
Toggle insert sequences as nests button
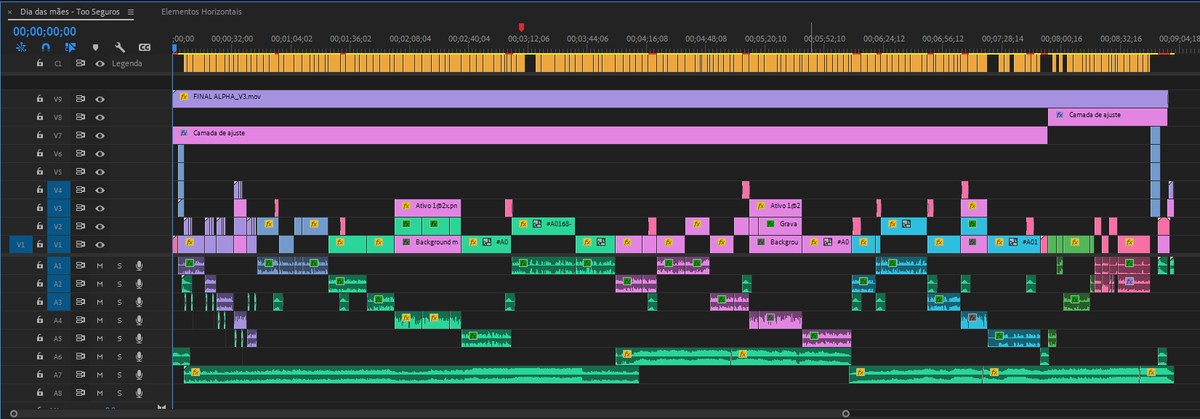click(x=20, y=47)
